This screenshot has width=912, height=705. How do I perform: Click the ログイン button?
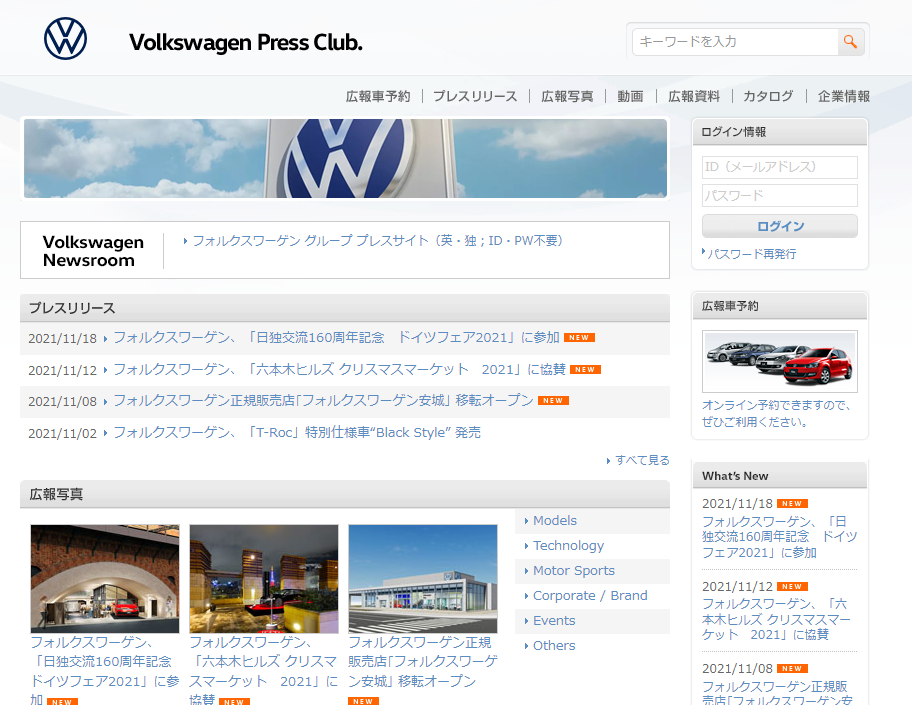pyautogui.click(x=779, y=226)
